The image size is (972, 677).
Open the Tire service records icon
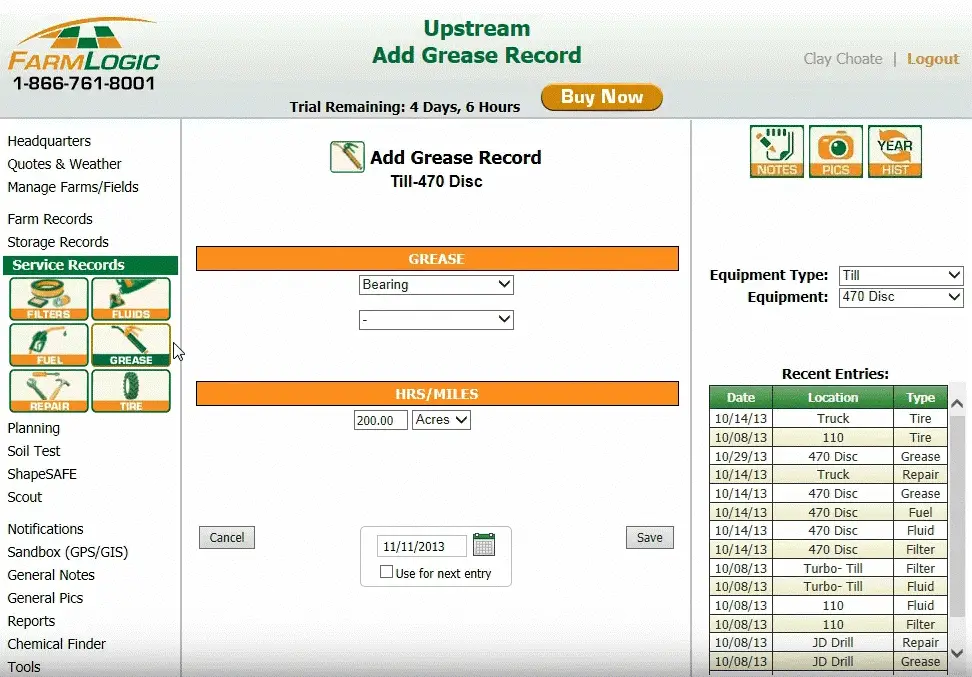click(x=131, y=391)
